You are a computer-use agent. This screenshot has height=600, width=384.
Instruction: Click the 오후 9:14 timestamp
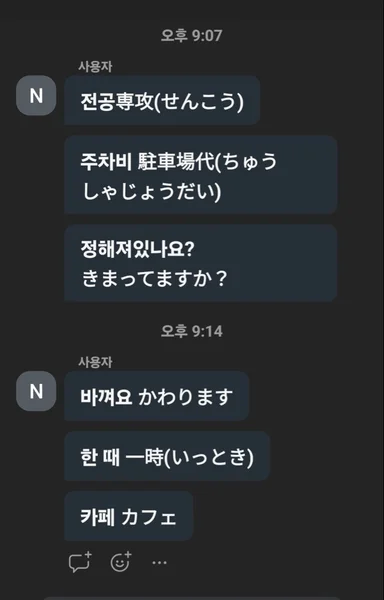[192, 331]
